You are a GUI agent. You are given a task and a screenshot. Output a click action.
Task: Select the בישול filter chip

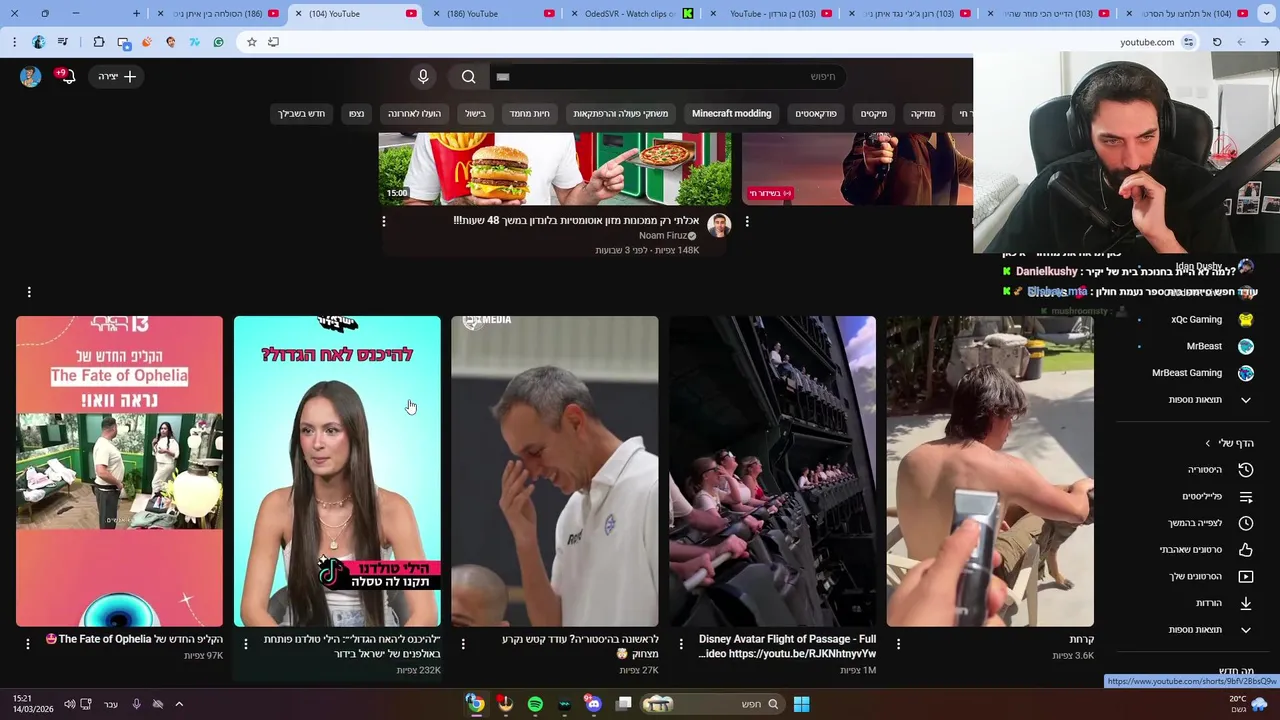tap(476, 114)
